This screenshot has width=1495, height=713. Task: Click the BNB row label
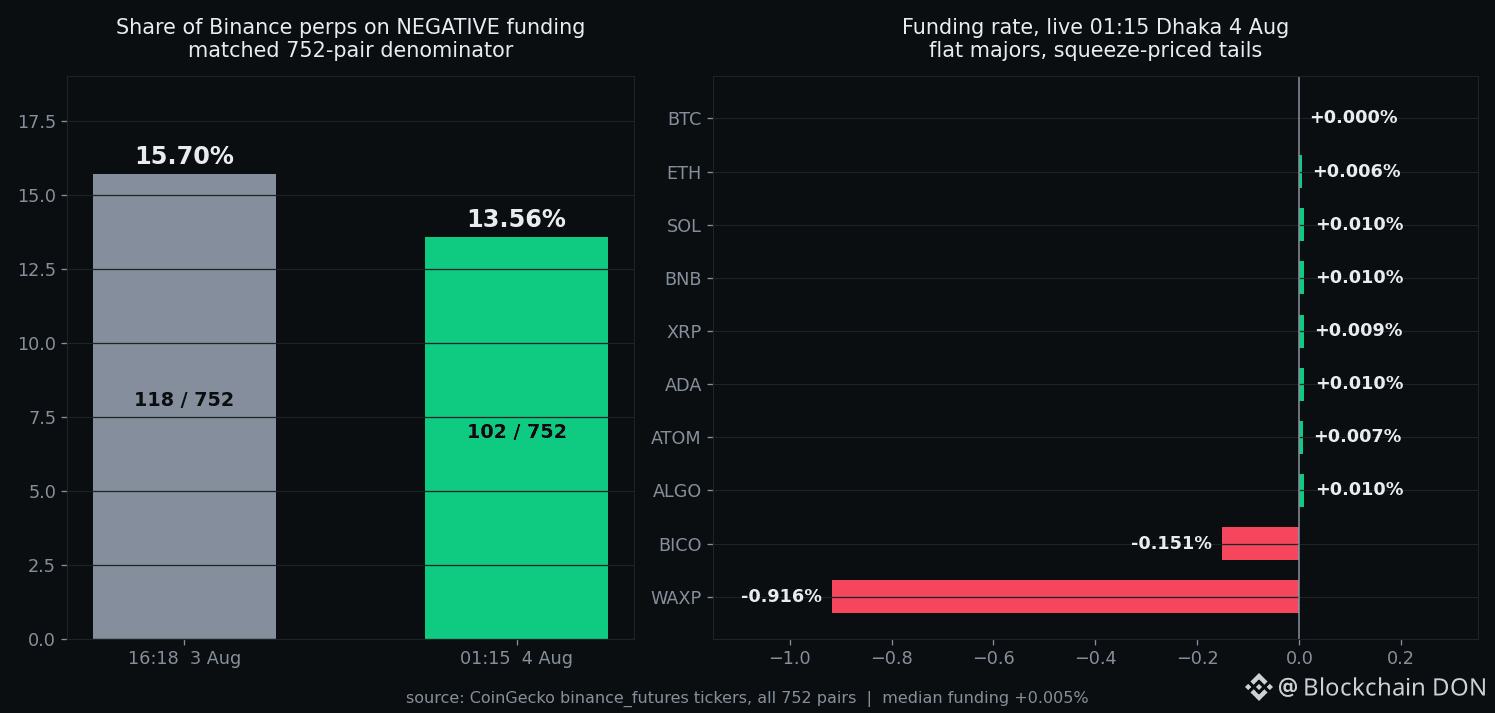click(x=683, y=279)
